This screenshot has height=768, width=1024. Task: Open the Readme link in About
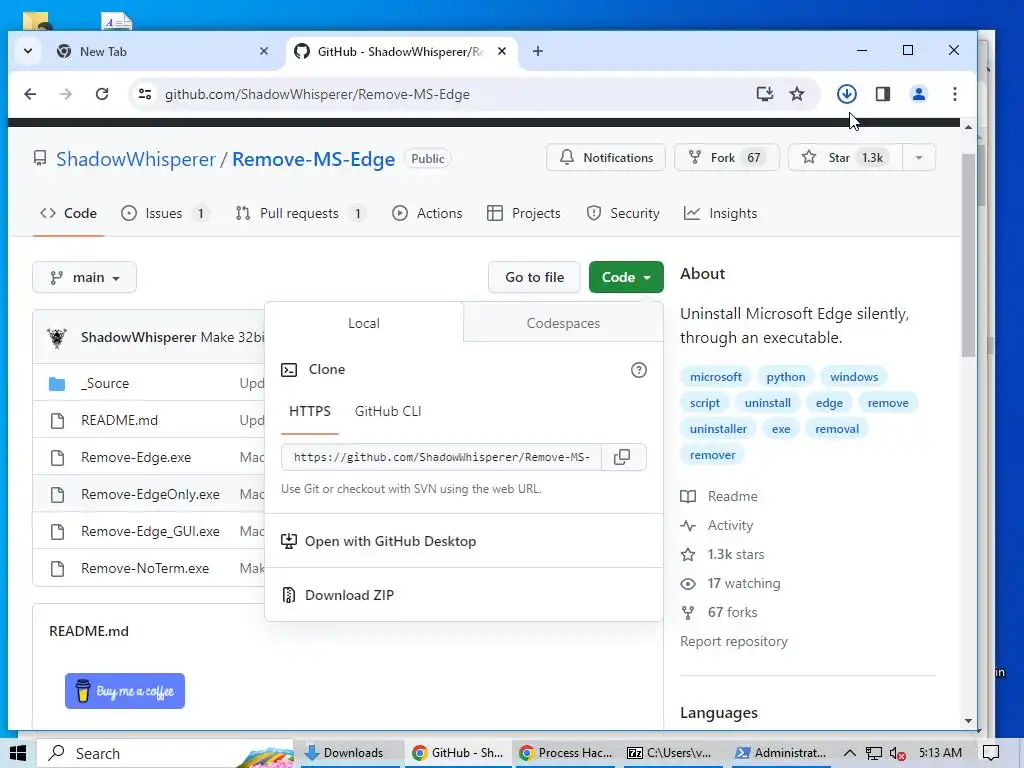click(x=719, y=496)
